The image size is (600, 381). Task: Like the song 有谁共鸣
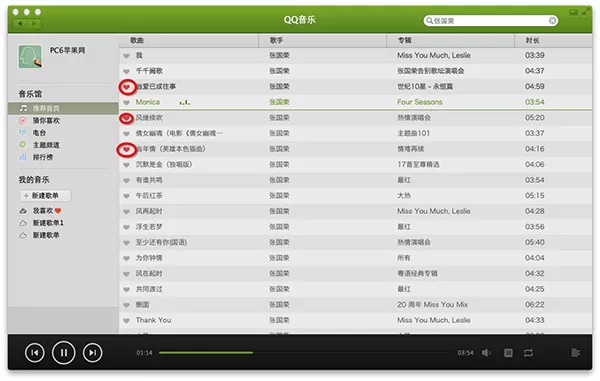coord(126,181)
